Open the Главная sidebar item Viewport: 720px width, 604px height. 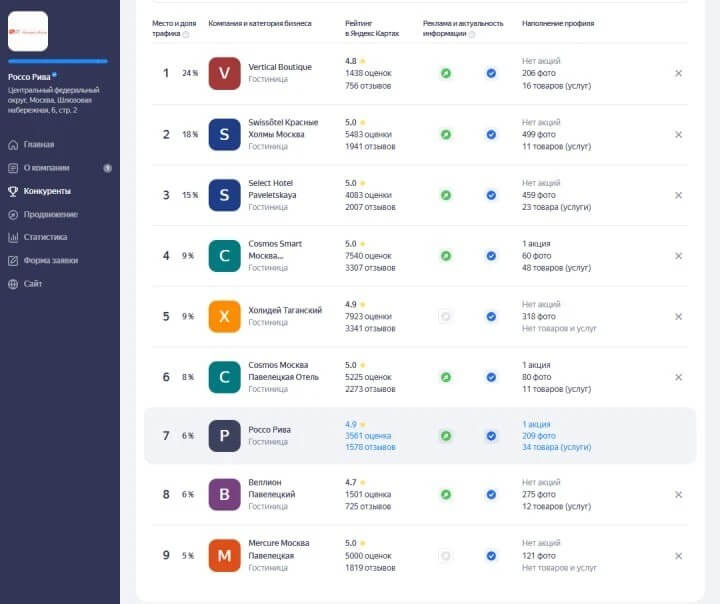coord(31,145)
